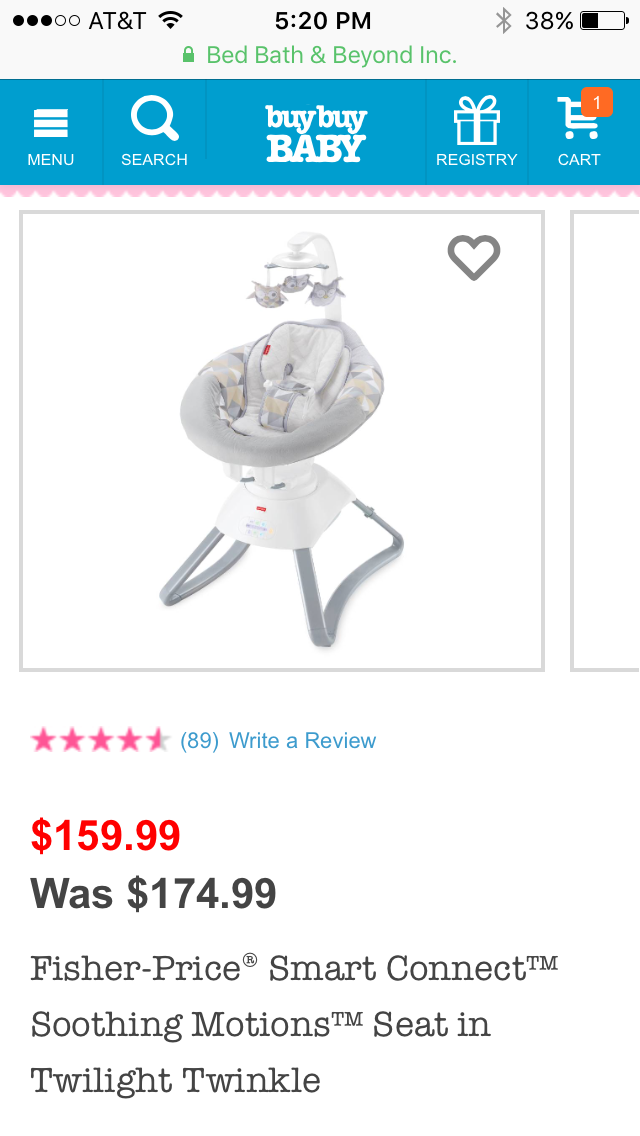The image size is (640, 1136).
Task: Tap the Wi-Fi signal icon
Action: [x=170, y=20]
